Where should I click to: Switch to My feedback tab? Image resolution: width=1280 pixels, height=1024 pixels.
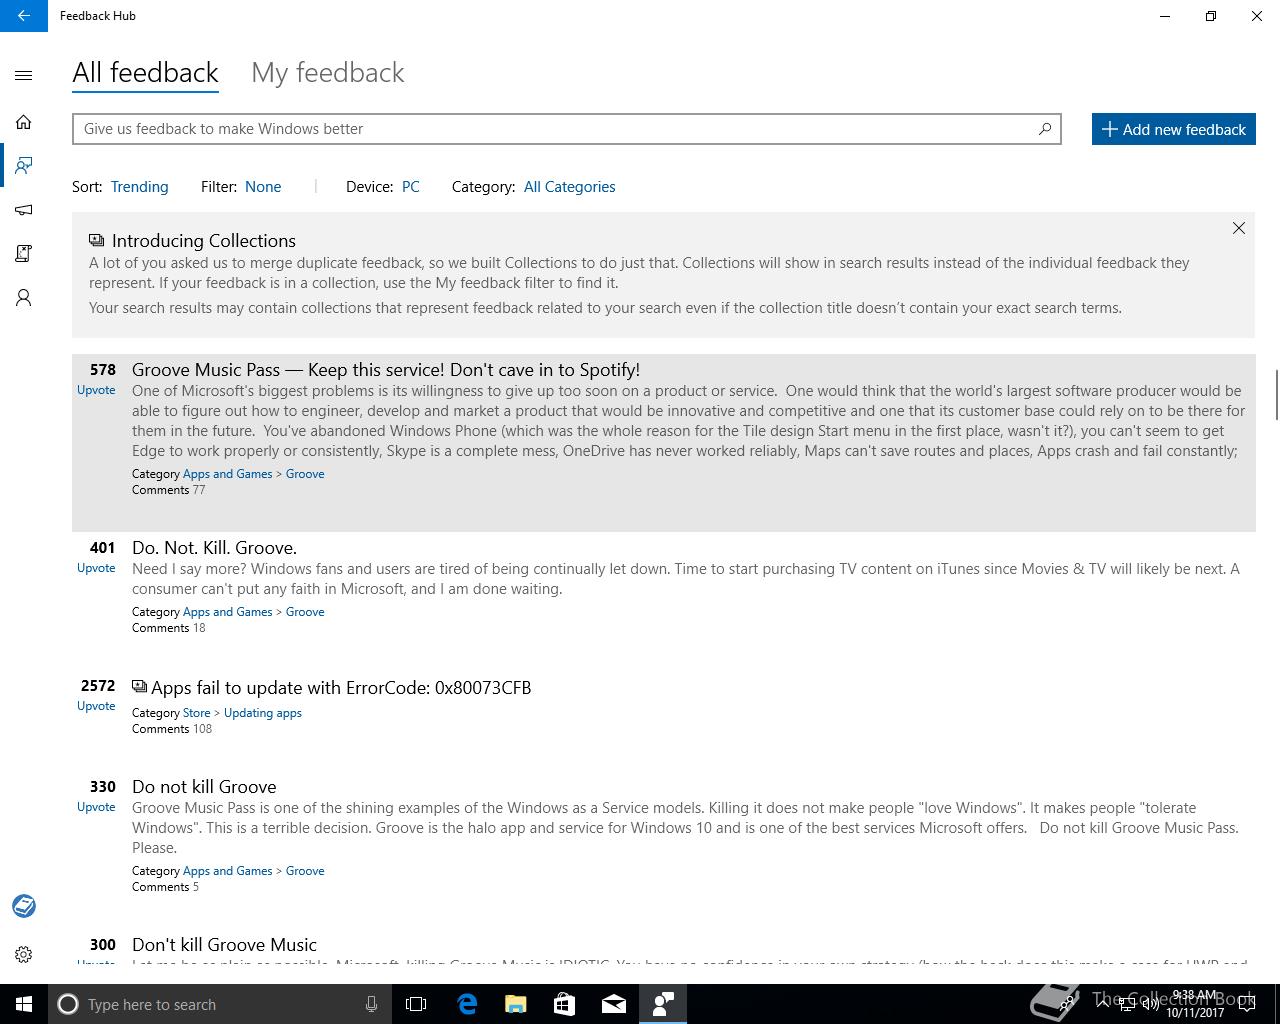[328, 73]
